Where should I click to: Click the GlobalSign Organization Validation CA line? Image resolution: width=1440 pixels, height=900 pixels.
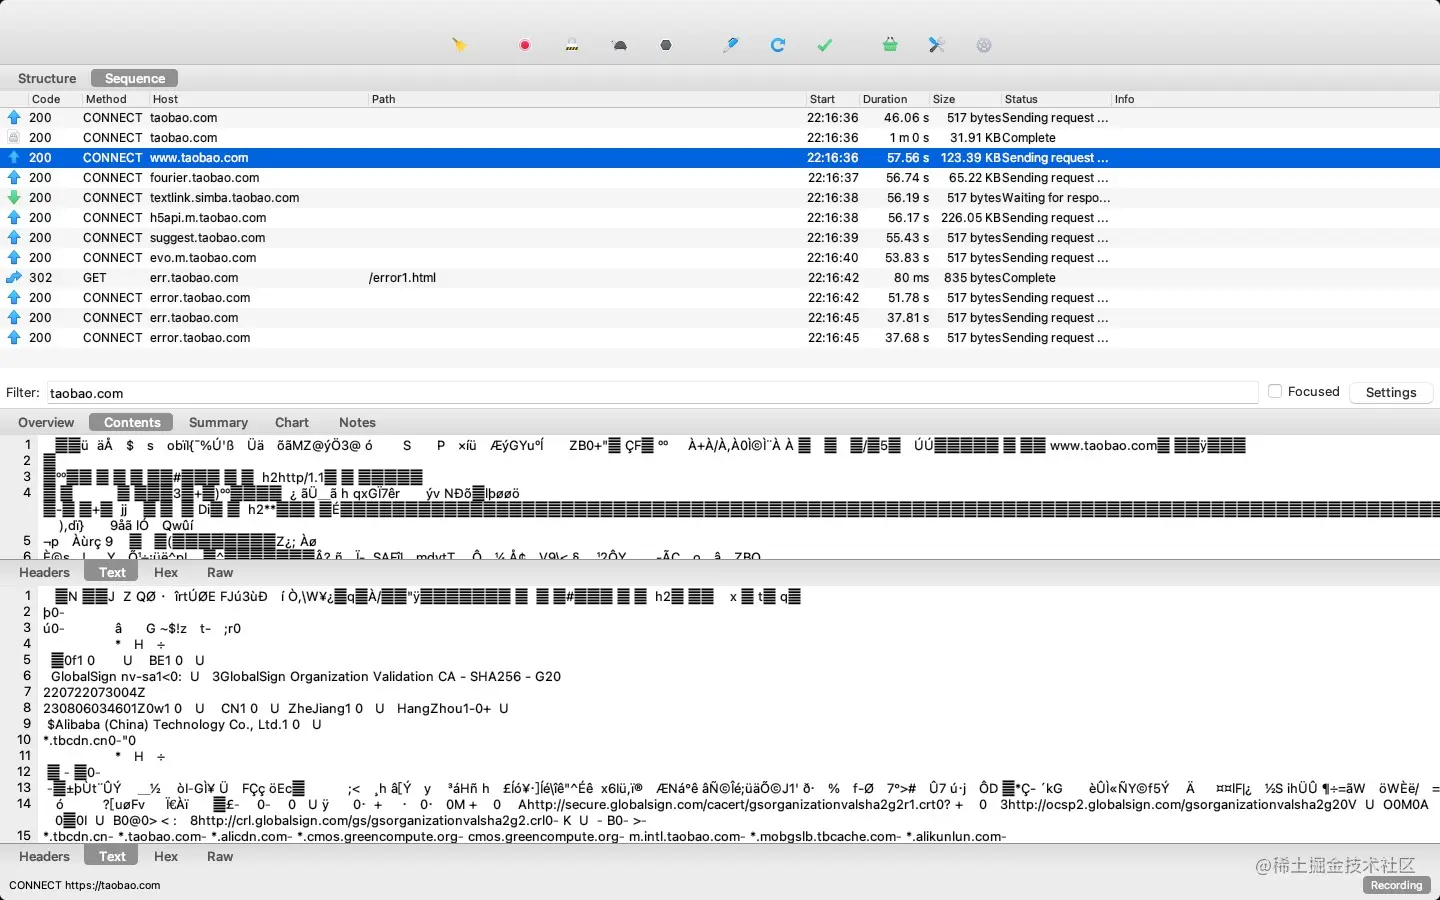pos(306,677)
